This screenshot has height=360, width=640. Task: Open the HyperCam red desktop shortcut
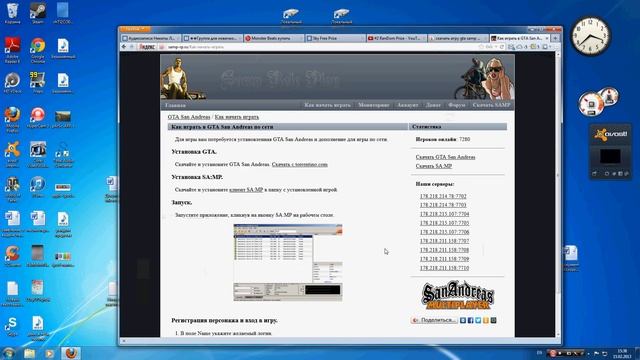click(x=38, y=118)
